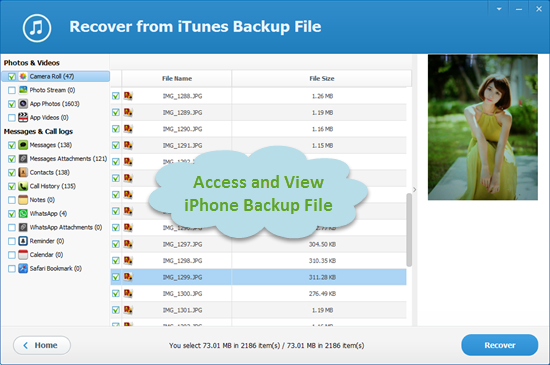Click the App Photos camera icon
This screenshot has width=550, height=365.
[23, 104]
